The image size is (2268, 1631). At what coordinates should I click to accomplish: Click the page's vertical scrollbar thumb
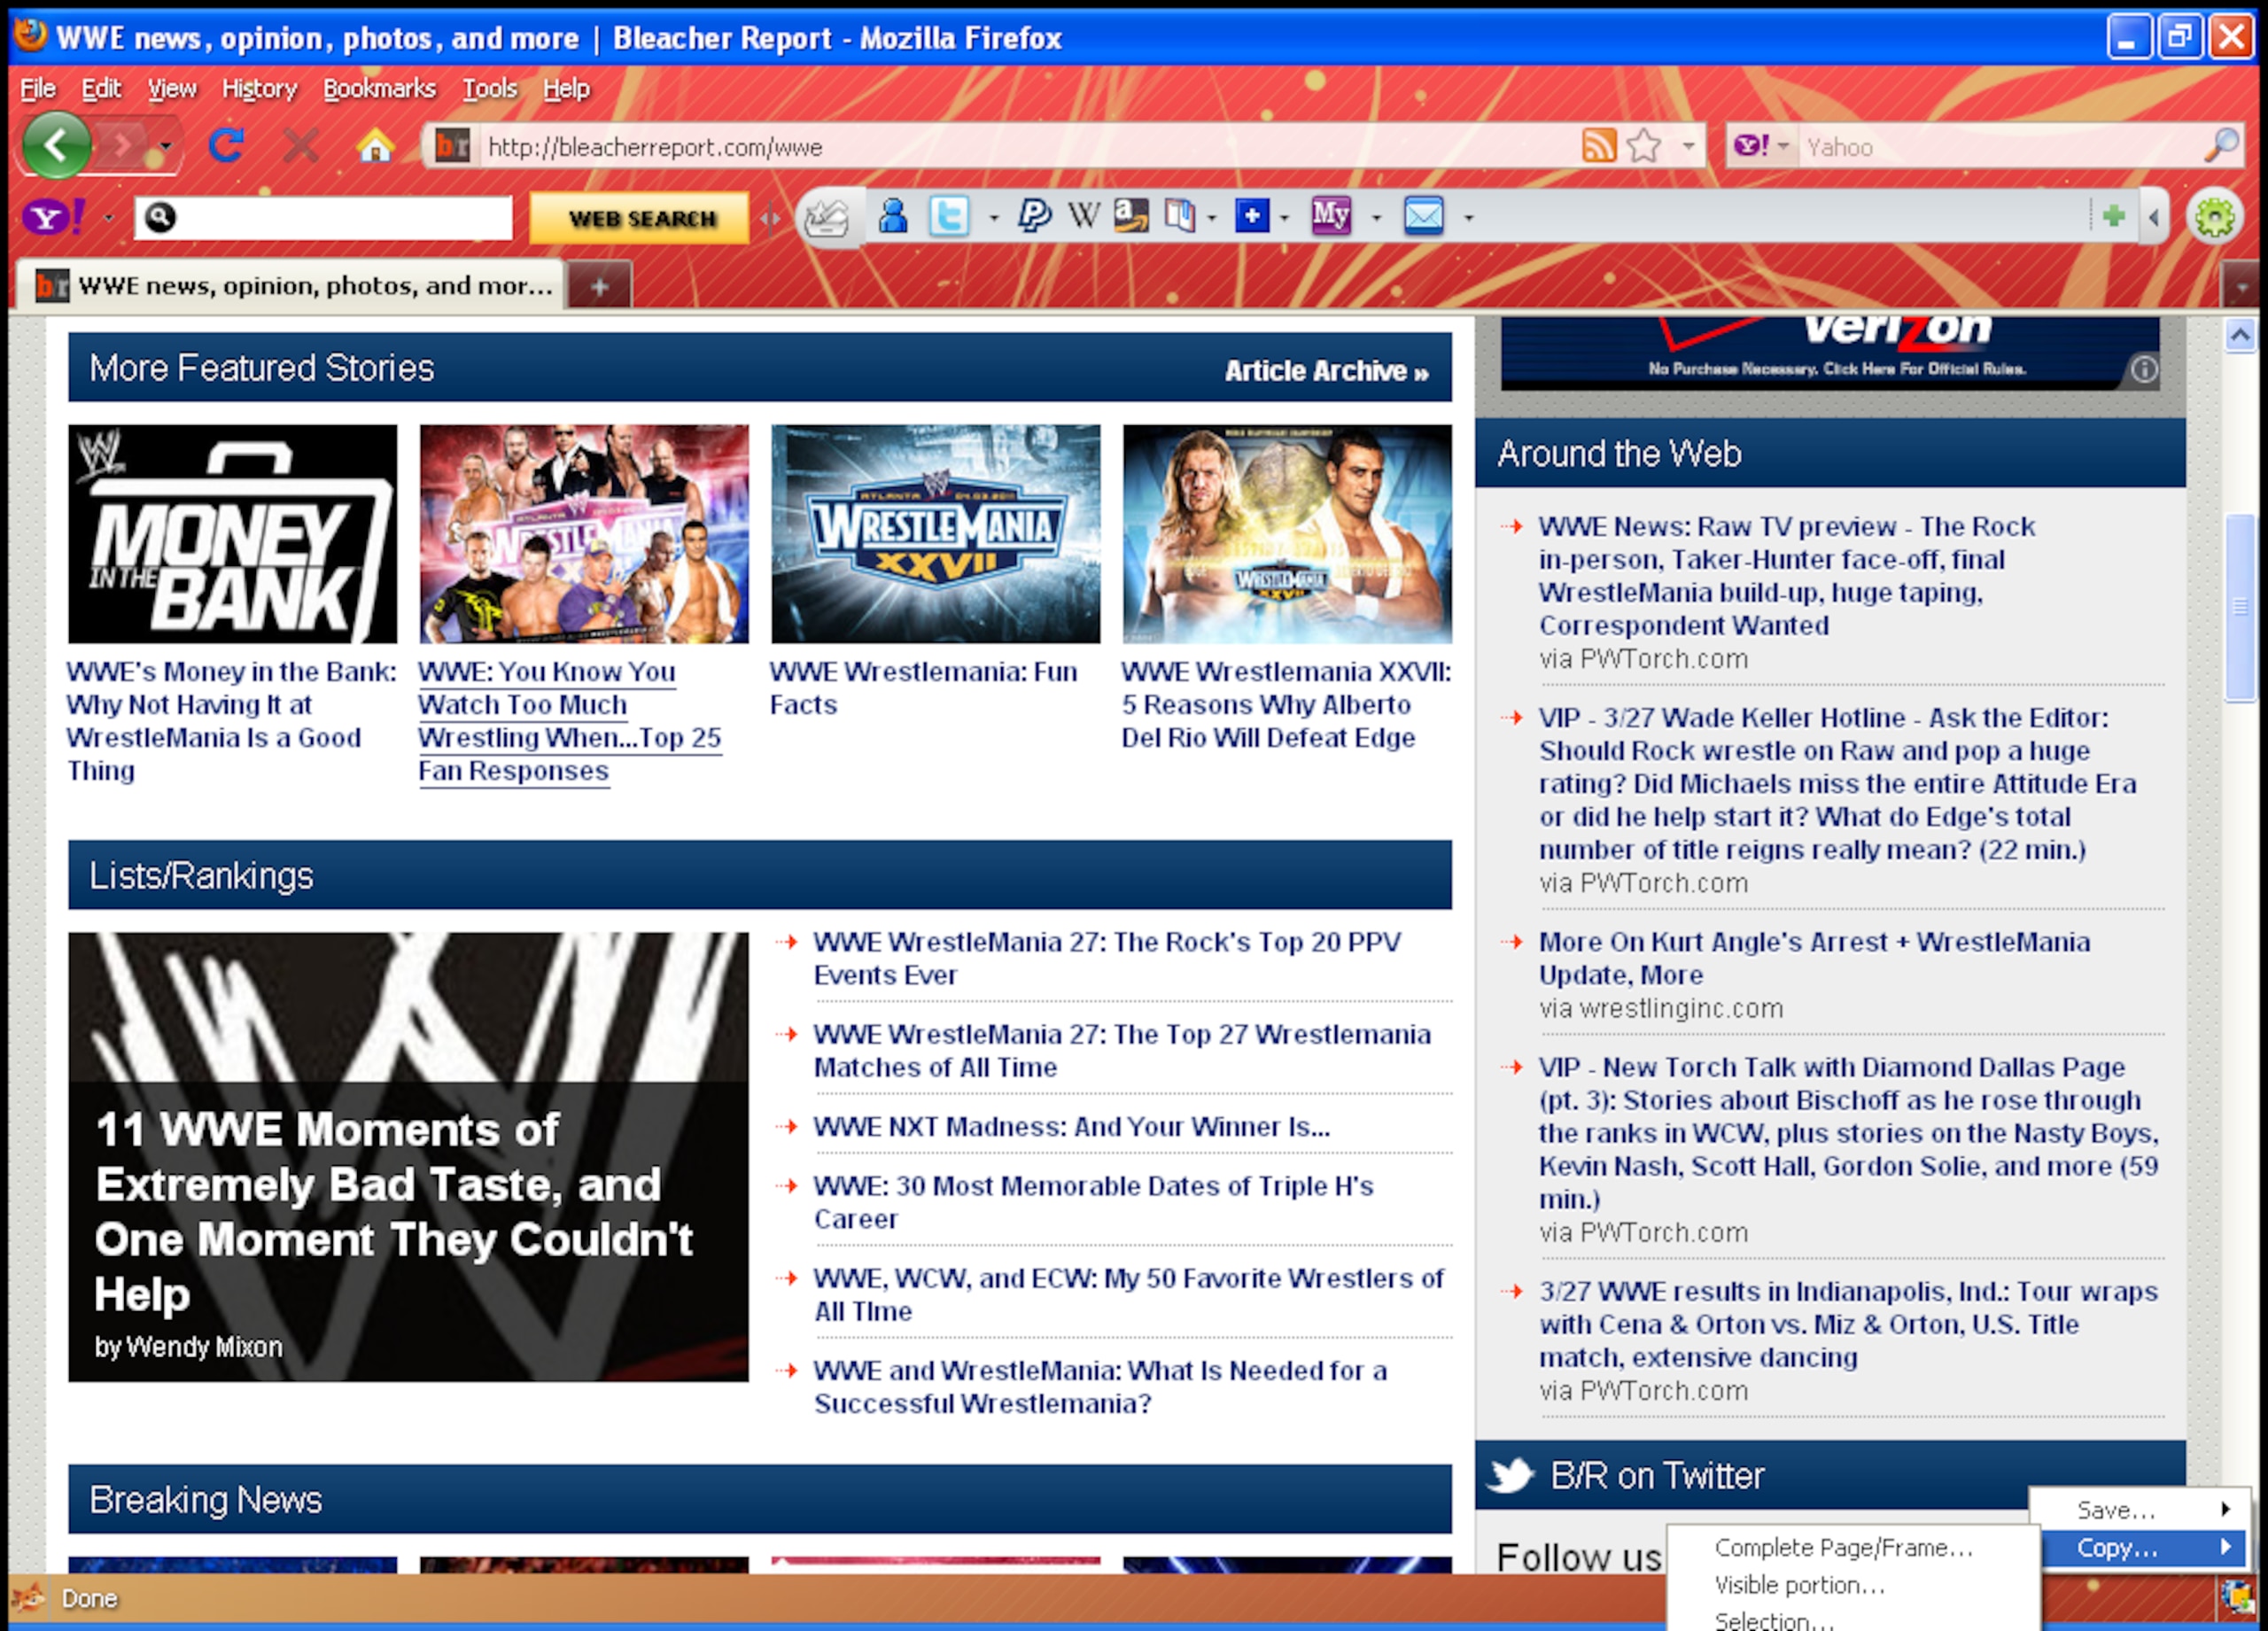tap(2240, 607)
